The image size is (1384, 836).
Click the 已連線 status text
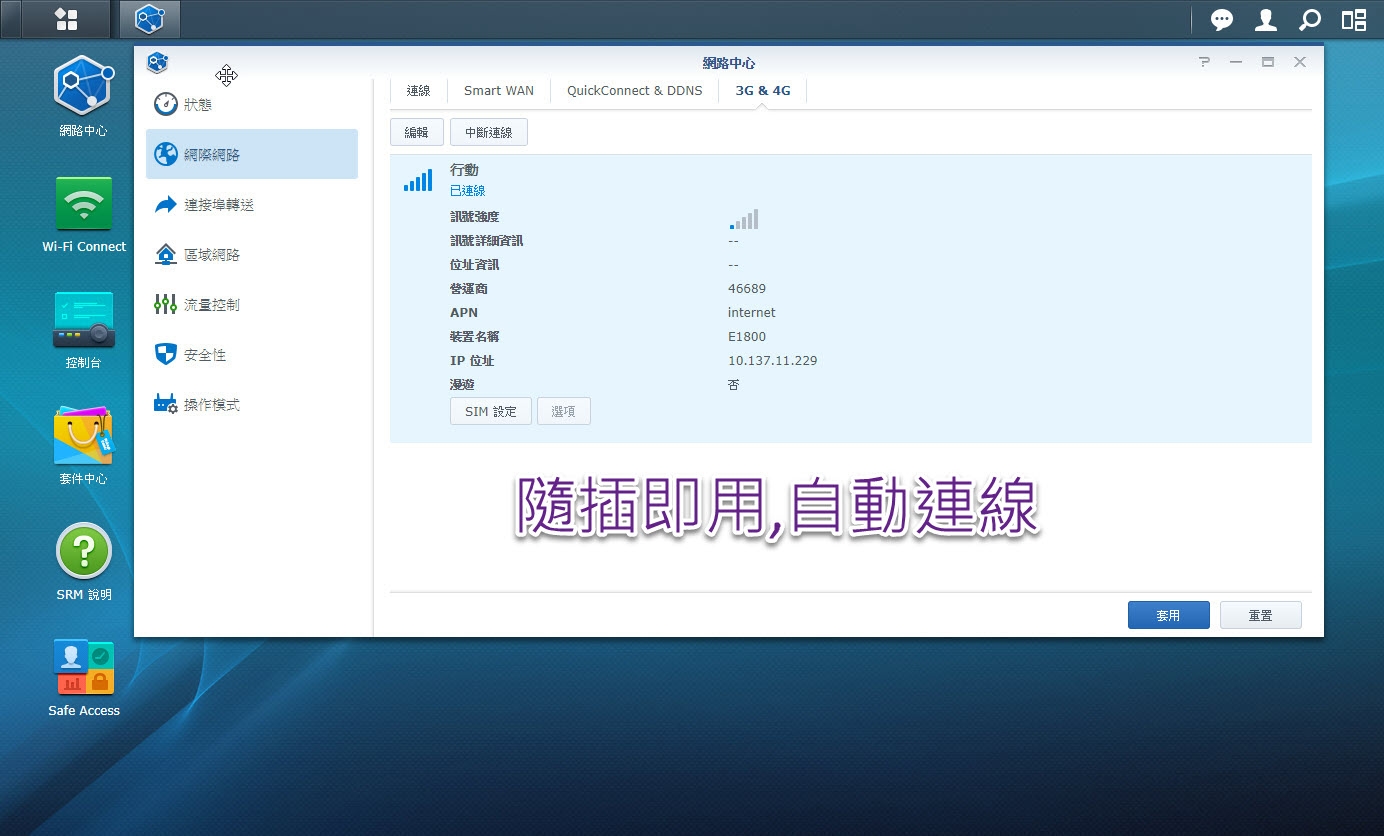pos(467,190)
